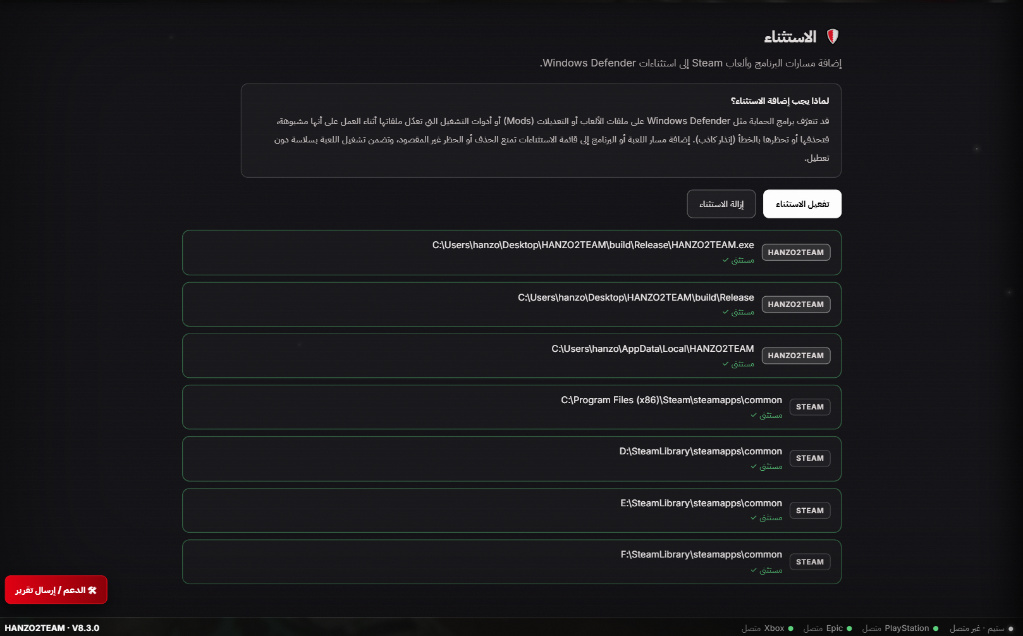Viewport: 1023px width, 636px height.
Task: Select the HANZO2TEAM badge for the AppData\Local path
Action: pos(795,356)
